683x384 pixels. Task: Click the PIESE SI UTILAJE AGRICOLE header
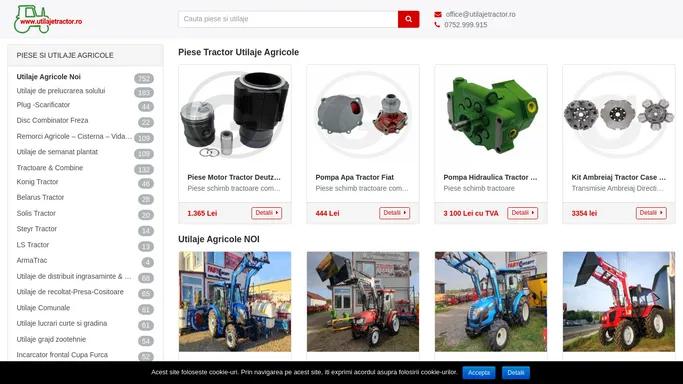(65, 55)
